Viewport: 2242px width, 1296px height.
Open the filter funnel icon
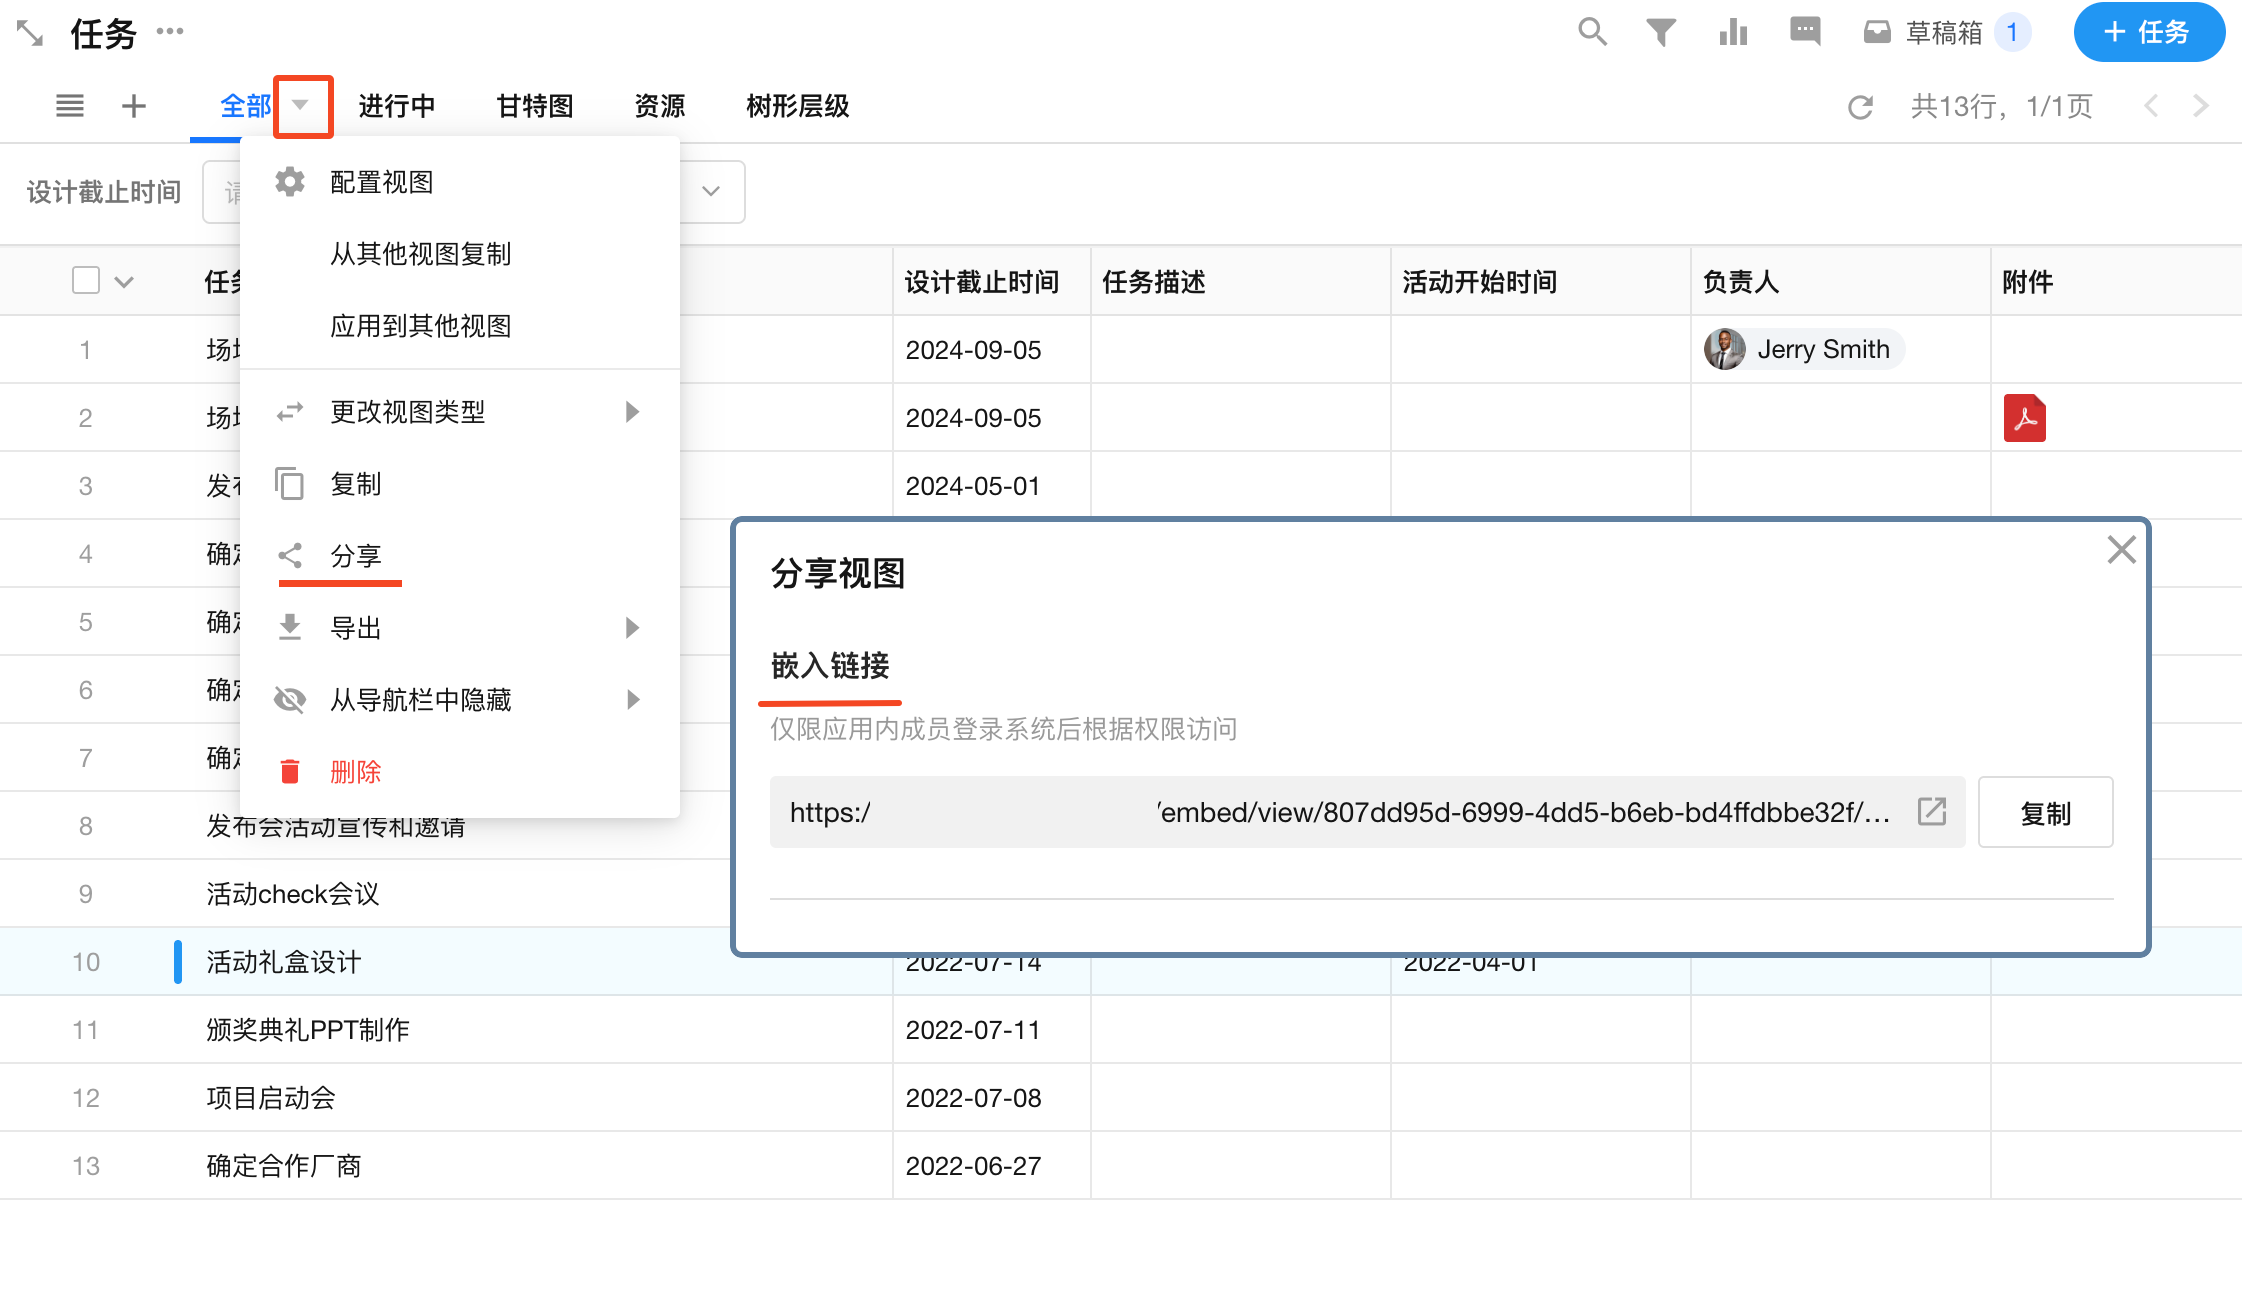(x=1661, y=32)
